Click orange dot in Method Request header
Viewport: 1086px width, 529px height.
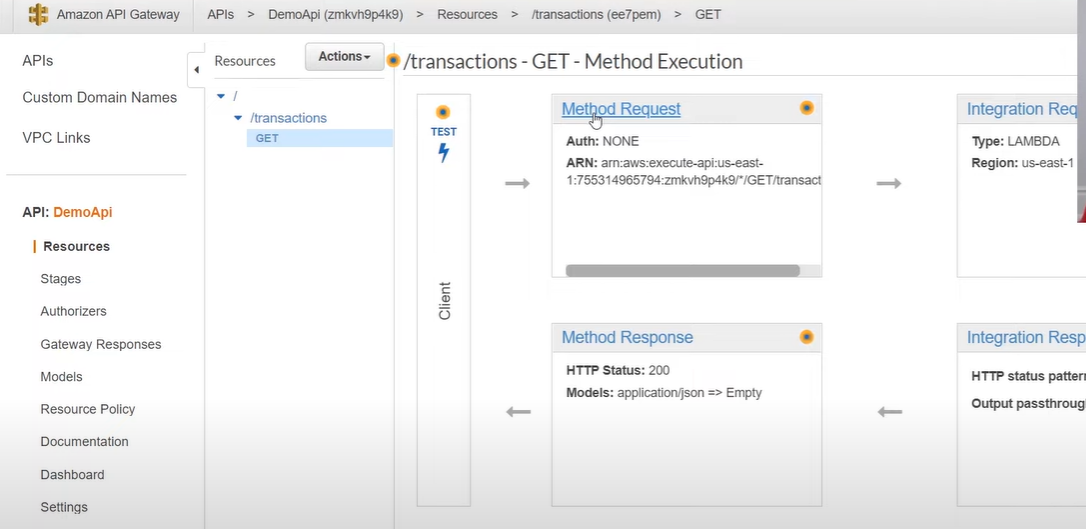[806, 108]
